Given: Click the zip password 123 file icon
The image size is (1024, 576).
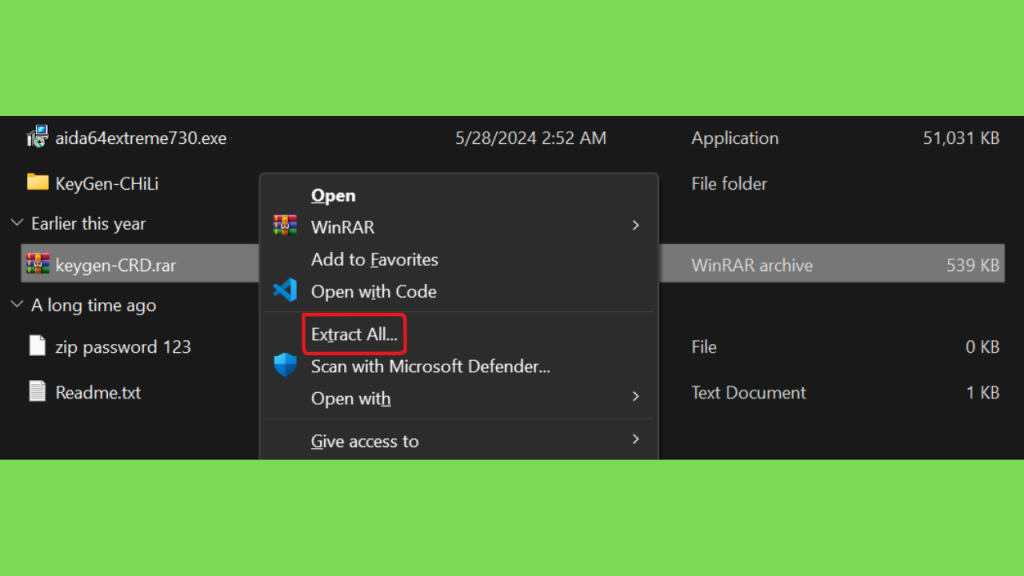Looking at the screenshot, I should coord(37,346).
